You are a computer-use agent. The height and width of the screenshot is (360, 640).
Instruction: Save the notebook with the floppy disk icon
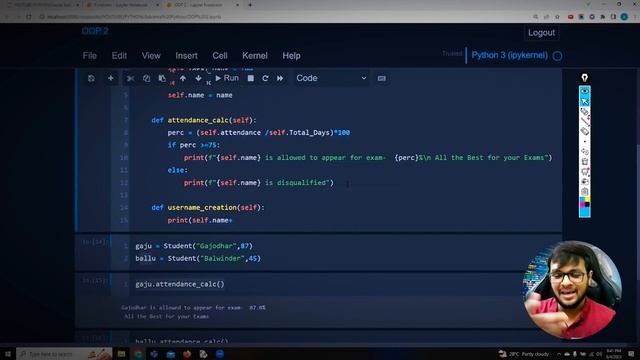point(91,78)
